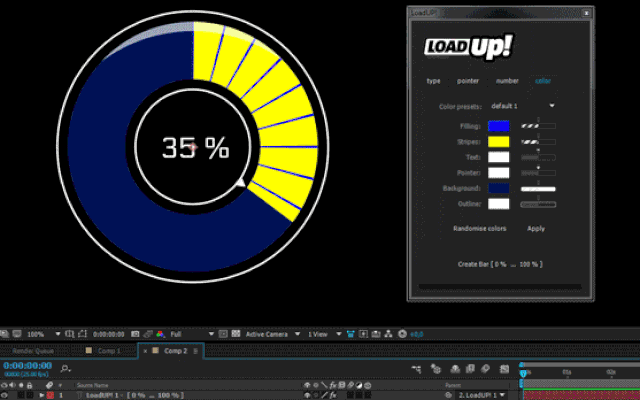Image resolution: width=640 pixels, height=400 pixels.
Task: Click the Take Snapshot camera icon
Action: point(135,334)
